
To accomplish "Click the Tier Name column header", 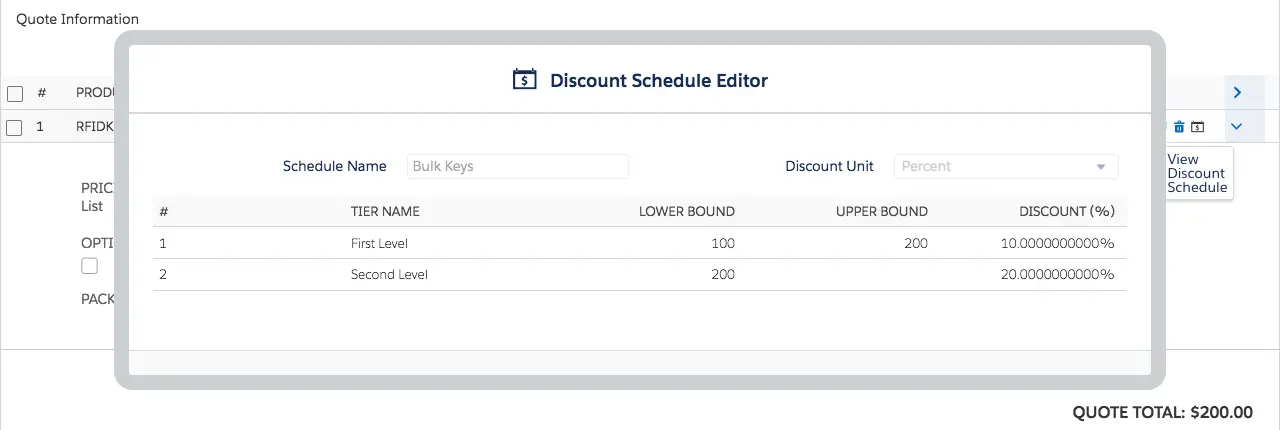I will click(385, 212).
